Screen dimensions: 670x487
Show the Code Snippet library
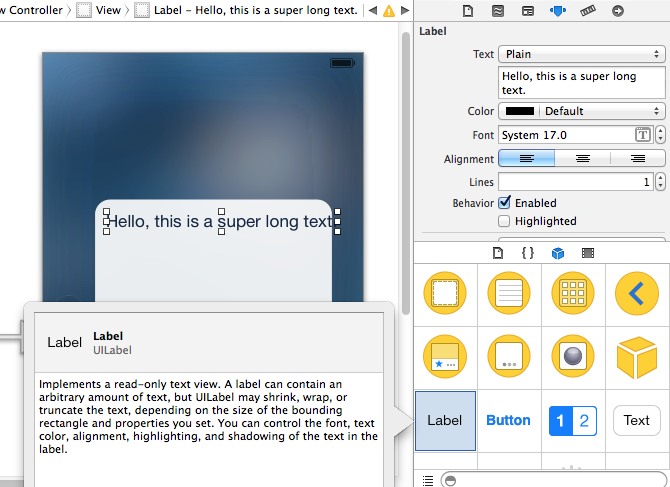pyautogui.click(x=528, y=253)
